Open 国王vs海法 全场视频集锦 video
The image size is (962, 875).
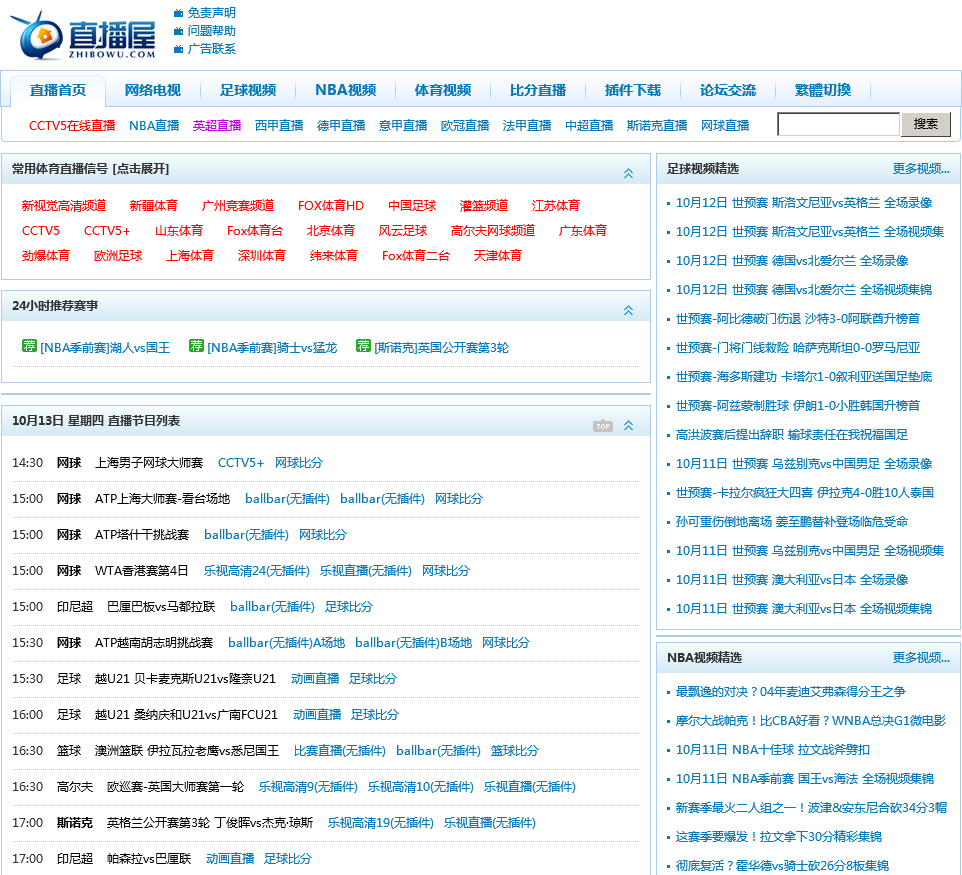pos(805,779)
